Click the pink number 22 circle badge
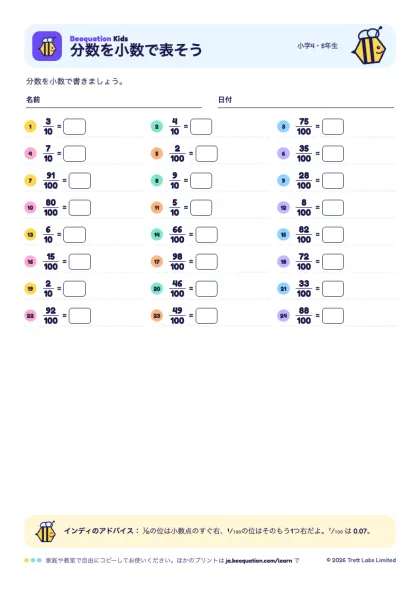Viewport: 420px width, 595px height. point(30,316)
